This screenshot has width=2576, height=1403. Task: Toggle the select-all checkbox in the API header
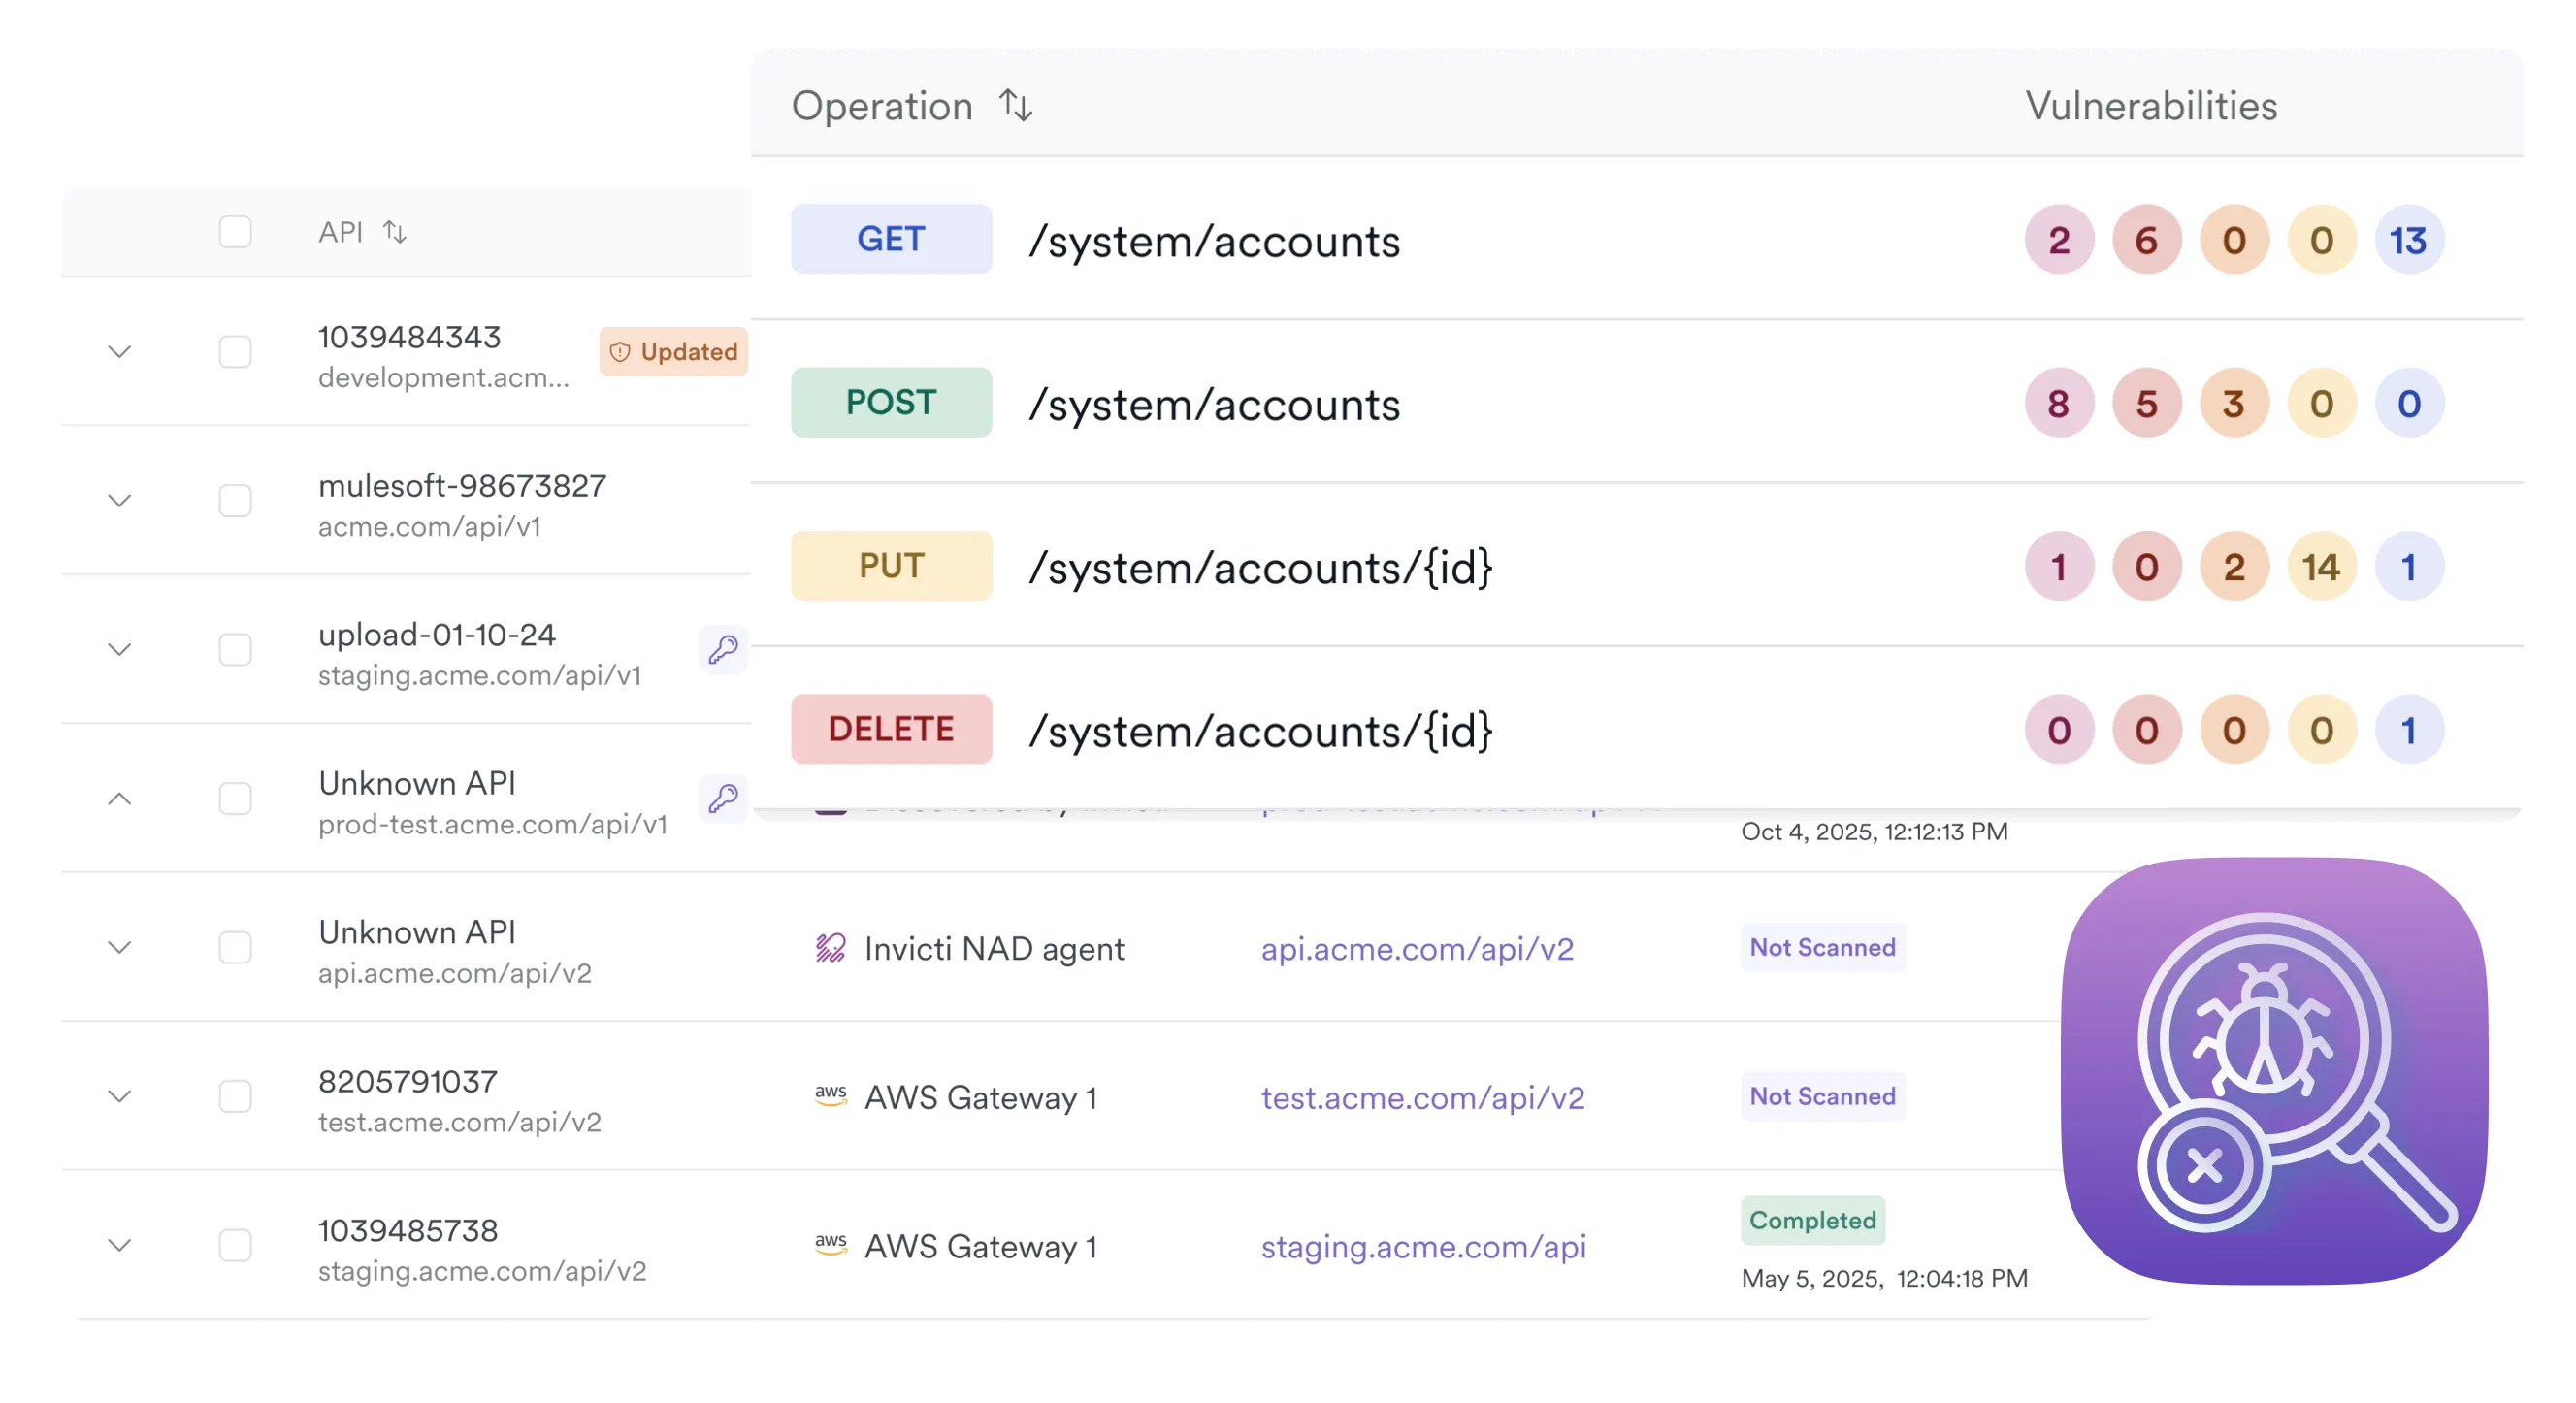pos(235,232)
